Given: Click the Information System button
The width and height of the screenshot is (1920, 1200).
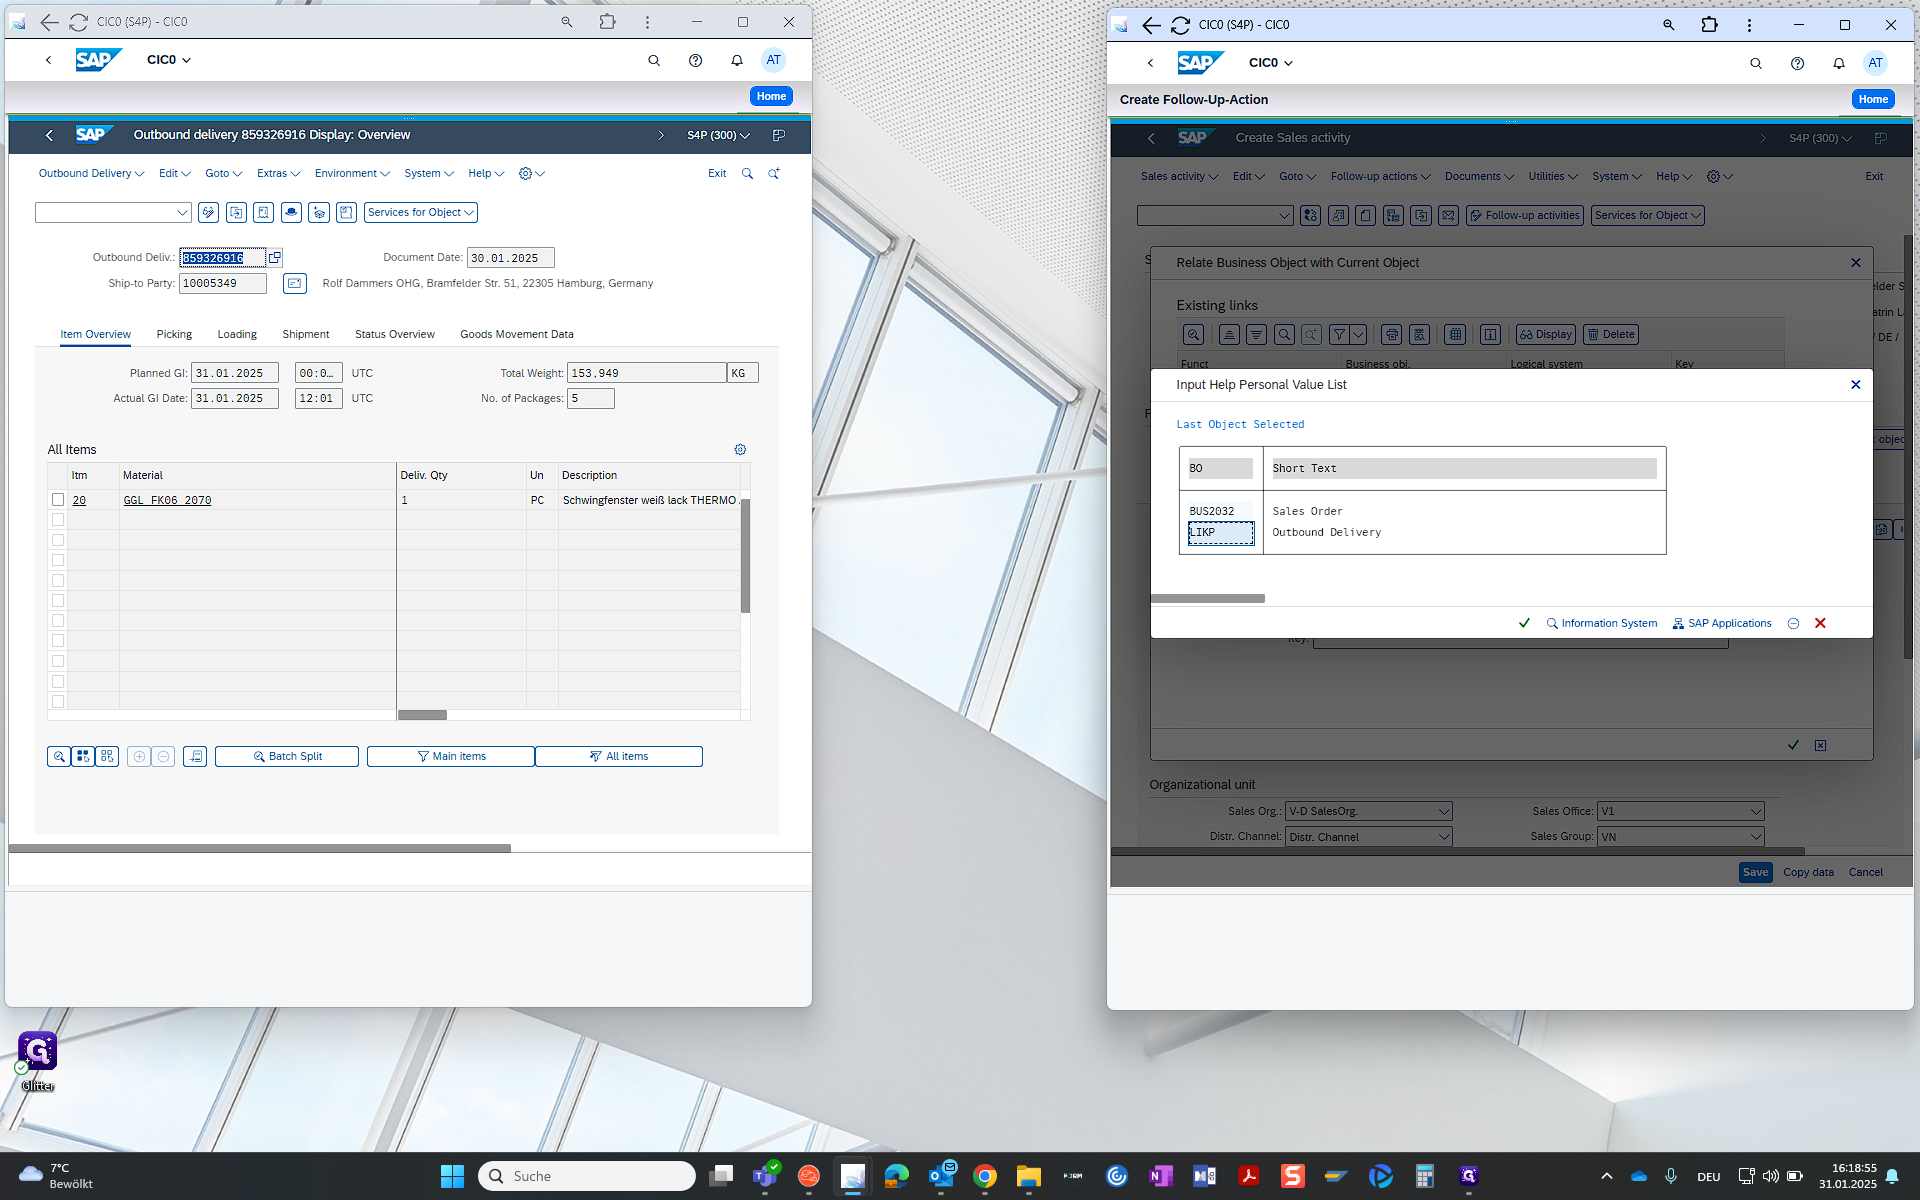Looking at the screenshot, I should (1601, 623).
